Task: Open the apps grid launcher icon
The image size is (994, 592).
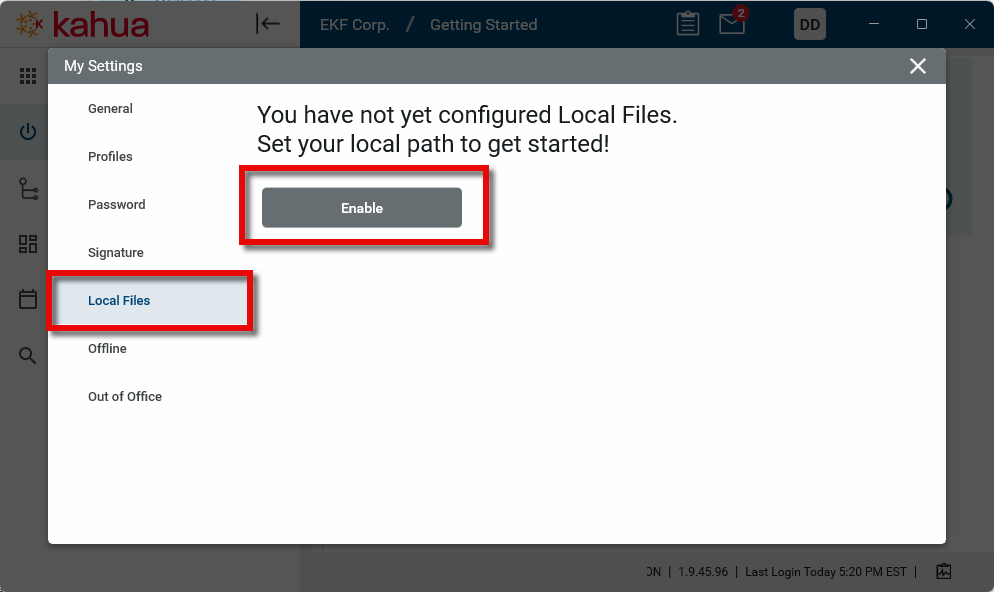Action: pyautogui.click(x=28, y=77)
